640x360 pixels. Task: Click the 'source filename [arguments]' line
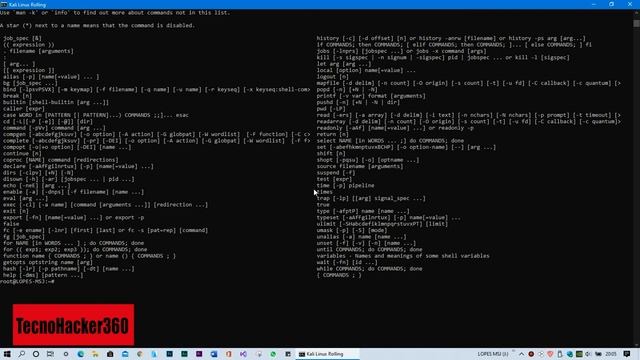pos(360,166)
